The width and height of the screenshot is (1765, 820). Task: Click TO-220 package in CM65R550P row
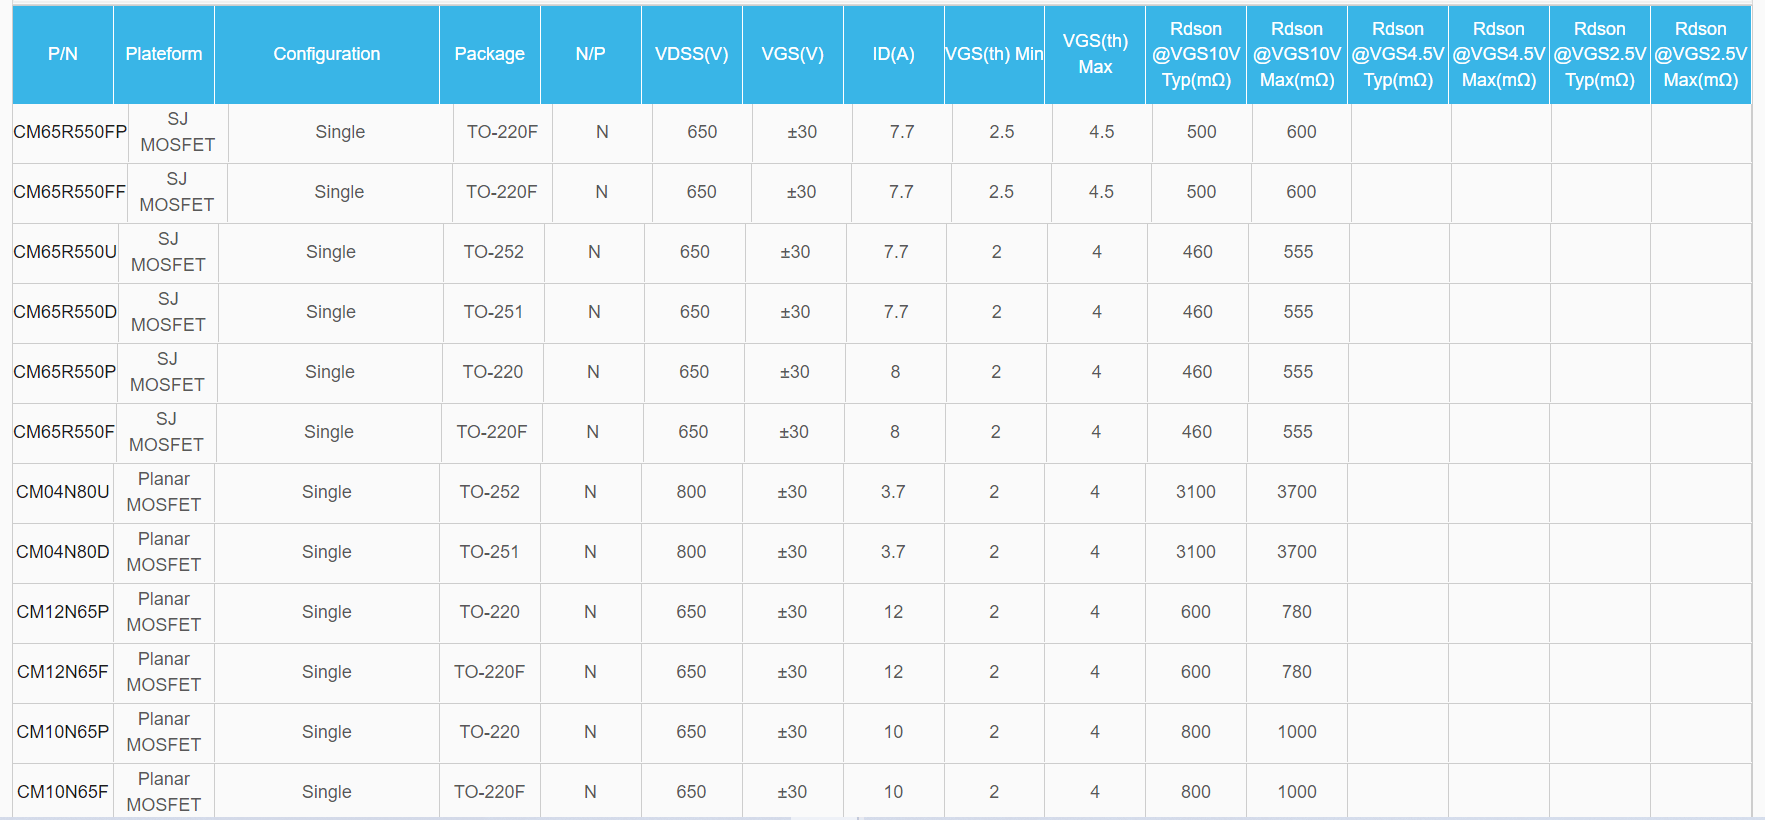[x=492, y=372]
